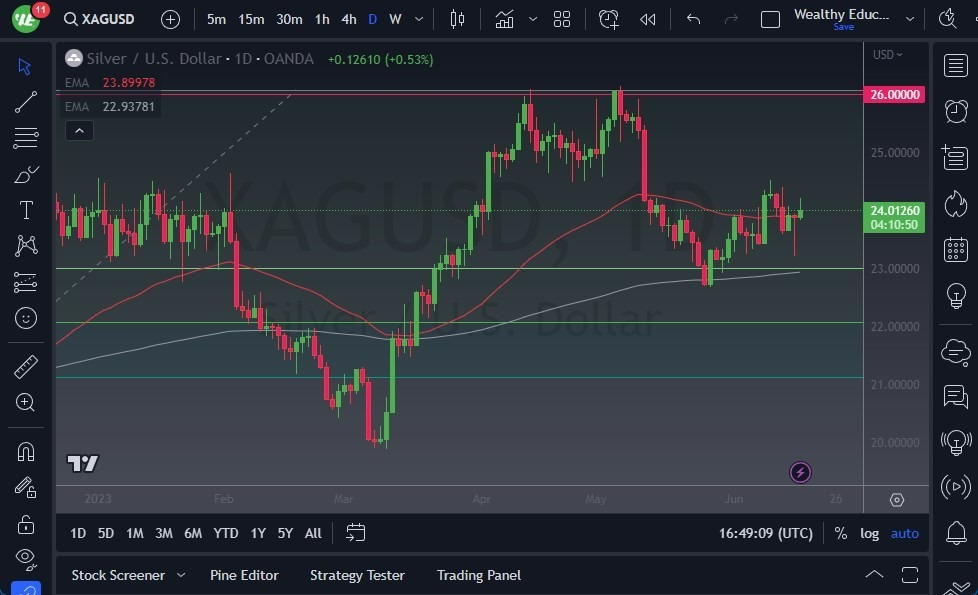
Task: Select the 30m timeframe
Action: 289,19
